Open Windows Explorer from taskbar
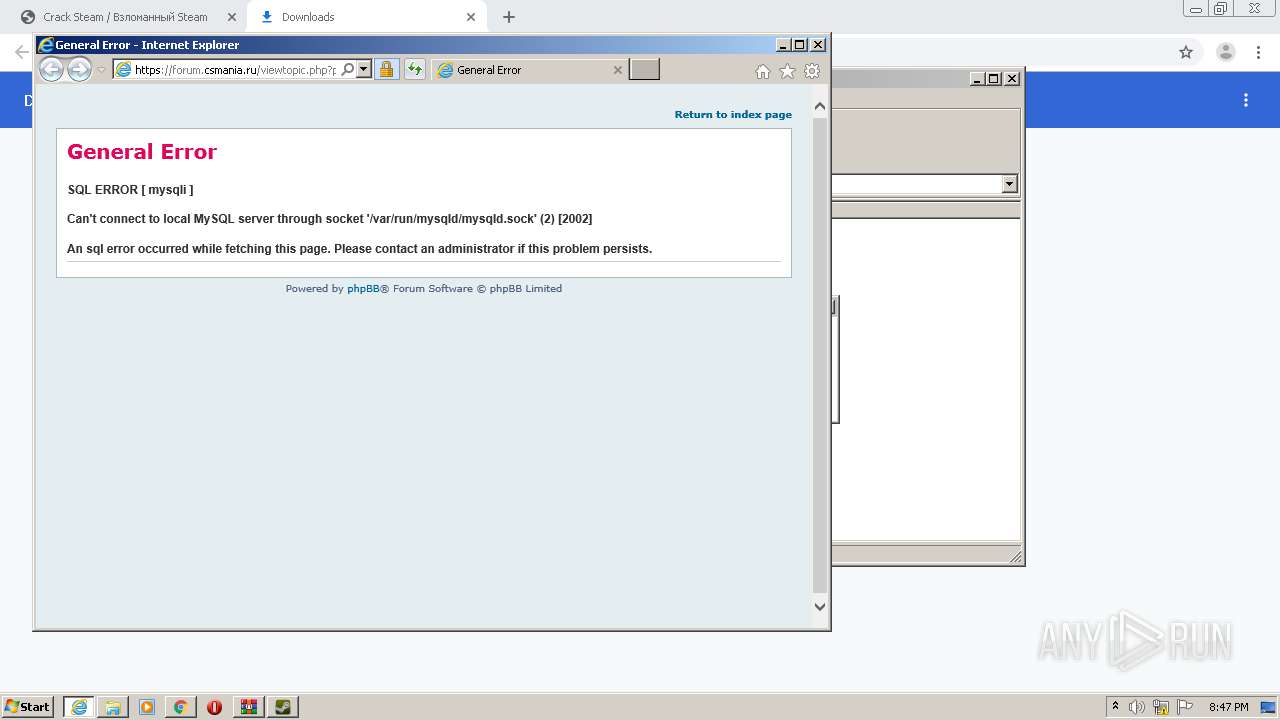1280x720 pixels. (113, 707)
